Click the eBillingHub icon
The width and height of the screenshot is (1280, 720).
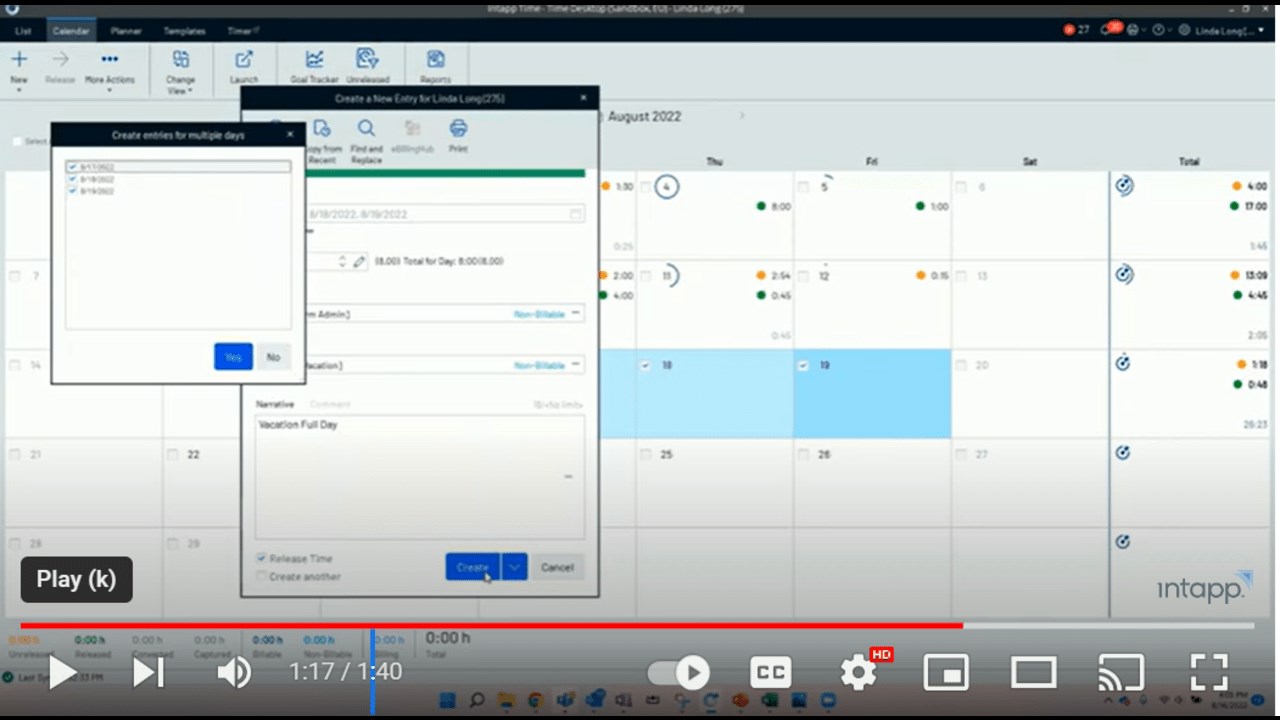(412, 129)
